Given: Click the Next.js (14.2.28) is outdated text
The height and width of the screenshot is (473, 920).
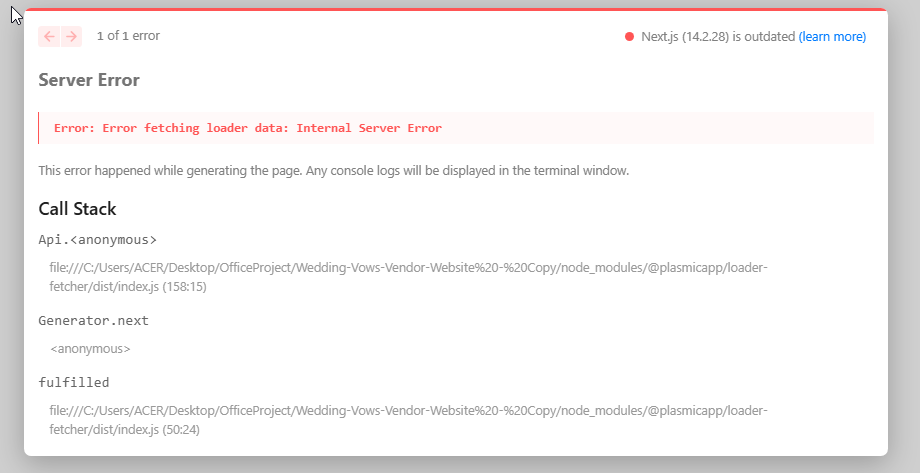Looking at the screenshot, I should [x=717, y=37].
